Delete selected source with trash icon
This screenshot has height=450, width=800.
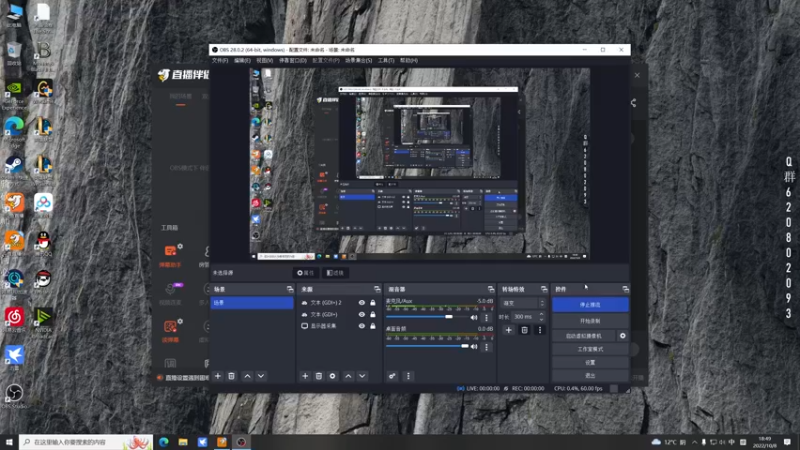pos(319,376)
